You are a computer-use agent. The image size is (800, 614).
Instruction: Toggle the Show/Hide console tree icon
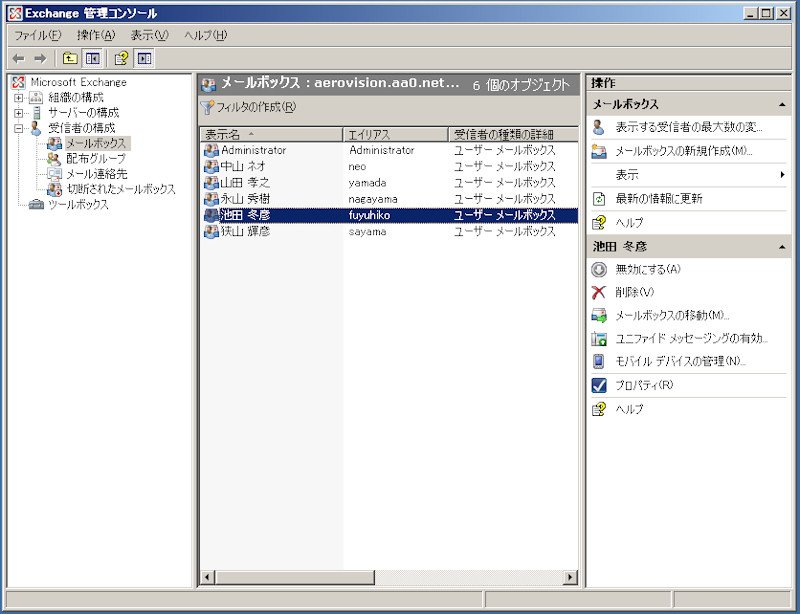coord(92,58)
